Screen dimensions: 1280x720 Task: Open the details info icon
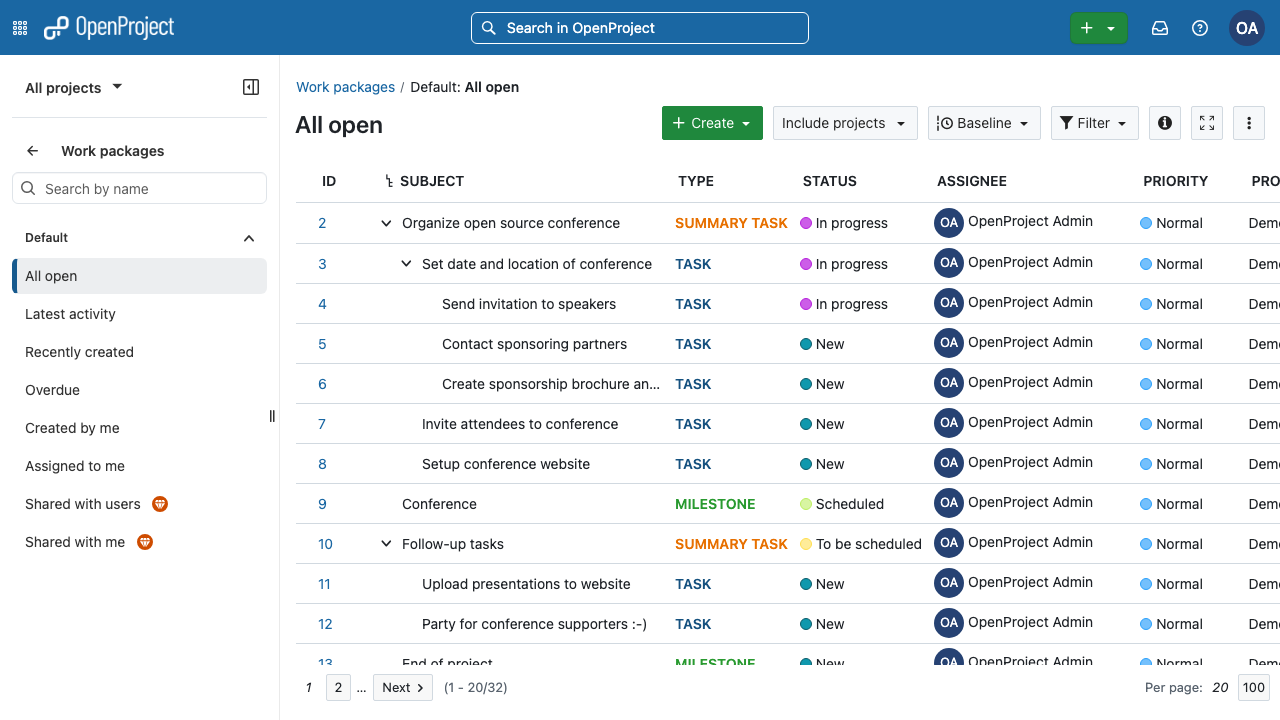point(1165,123)
